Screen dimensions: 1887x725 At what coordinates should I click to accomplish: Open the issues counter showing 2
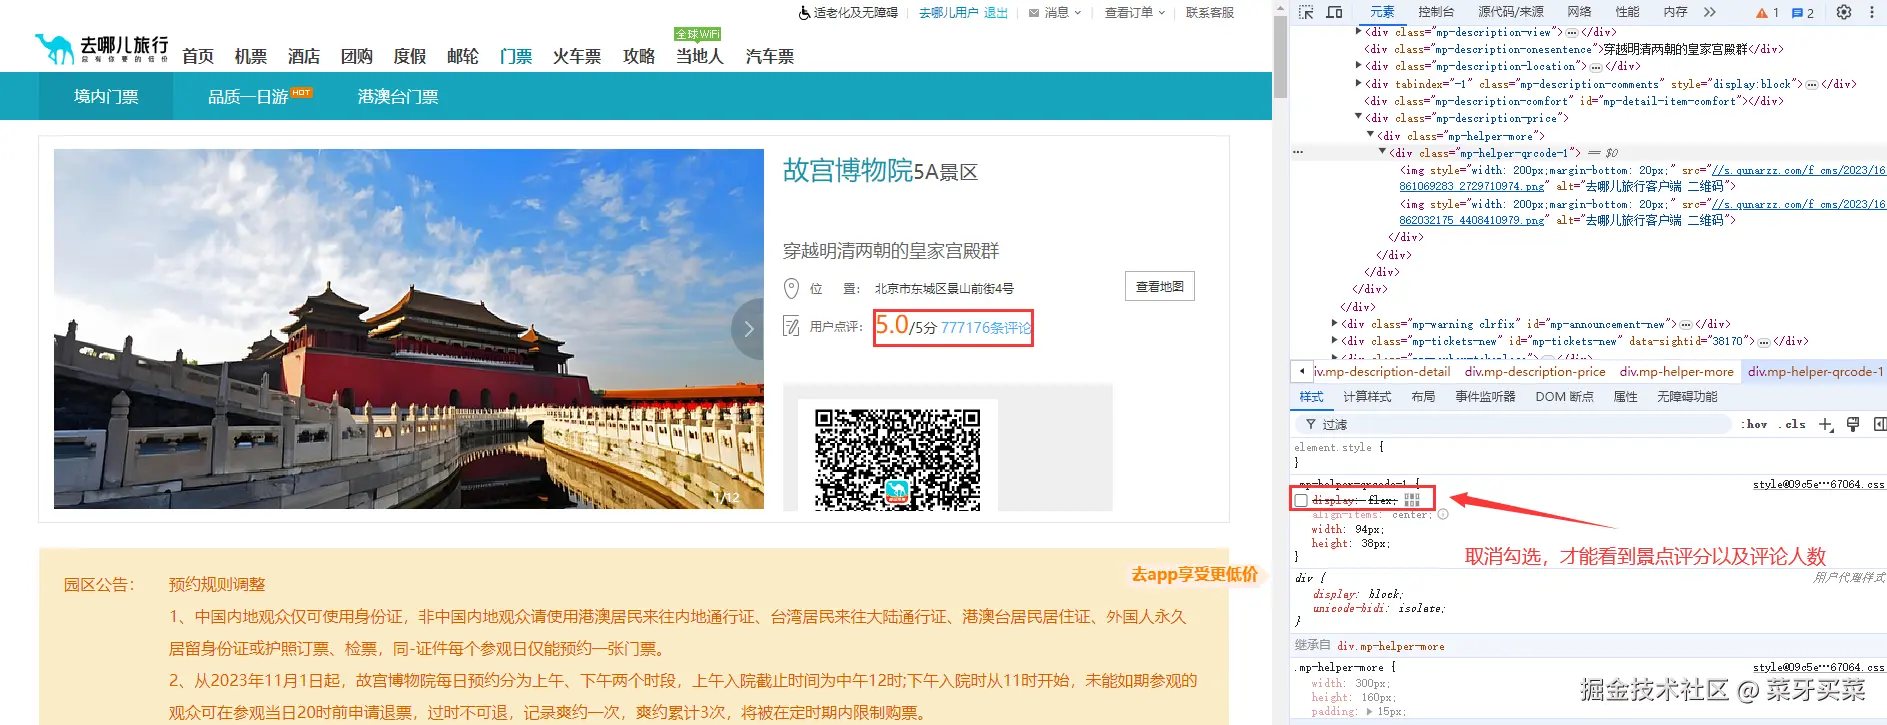pos(1803,13)
